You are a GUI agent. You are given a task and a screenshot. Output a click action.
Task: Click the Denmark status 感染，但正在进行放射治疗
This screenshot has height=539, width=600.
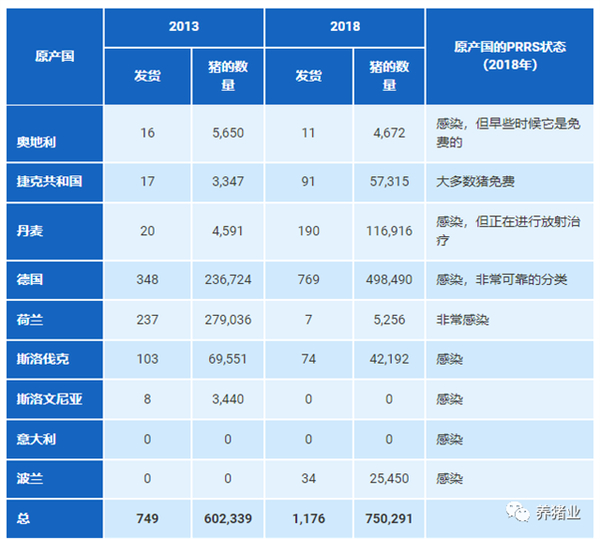(508, 231)
